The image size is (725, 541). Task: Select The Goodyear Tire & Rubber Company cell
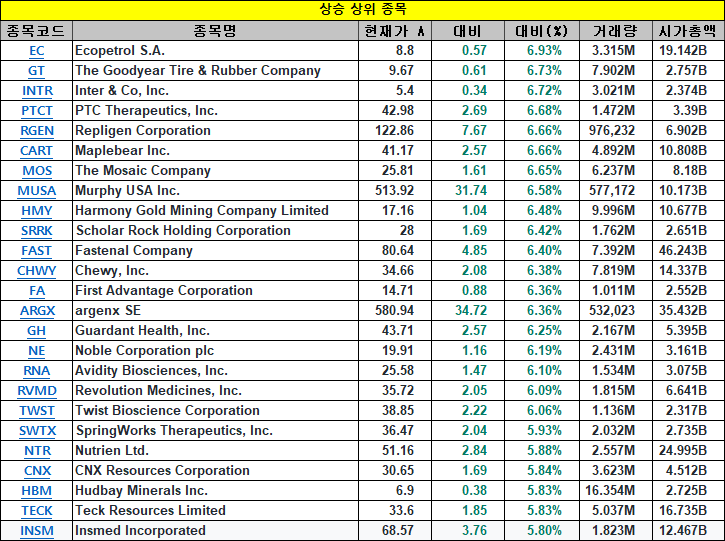[x=215, y=71]
